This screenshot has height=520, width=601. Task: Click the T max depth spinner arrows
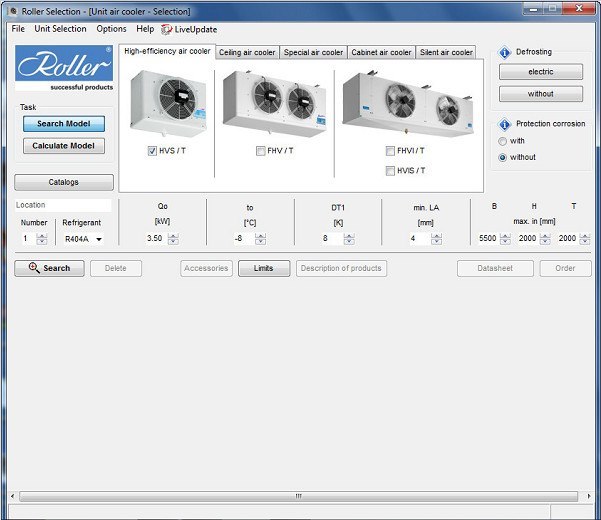(585, 239)
